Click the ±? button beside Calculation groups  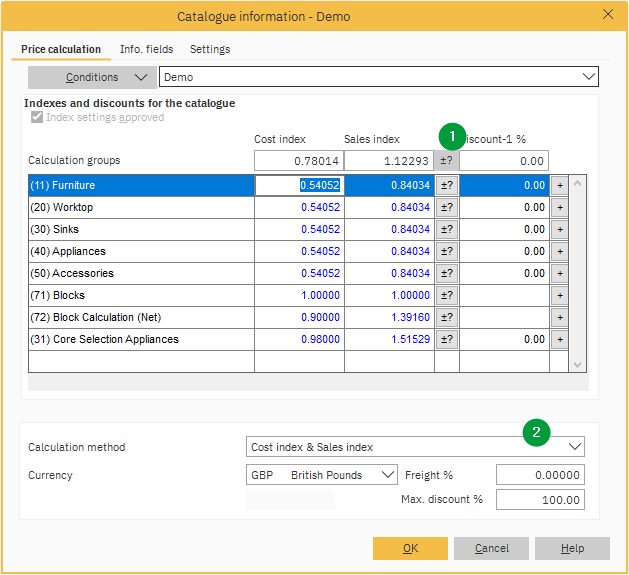[446, 161]
